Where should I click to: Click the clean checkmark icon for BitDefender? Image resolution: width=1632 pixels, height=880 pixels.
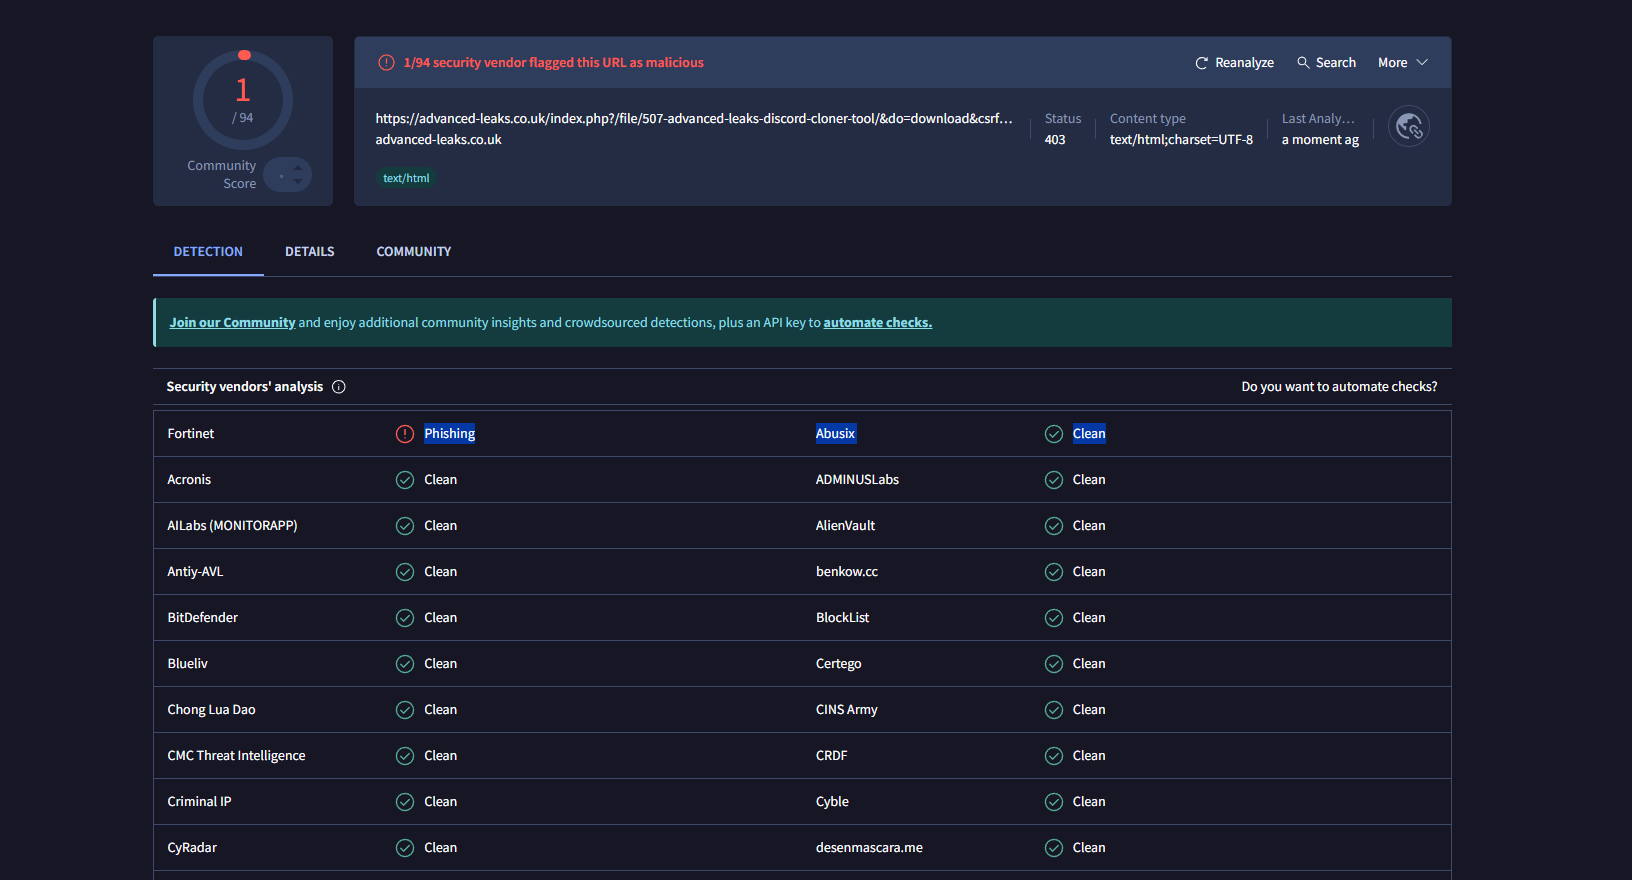pyautogui.click(x=405, y=618)
